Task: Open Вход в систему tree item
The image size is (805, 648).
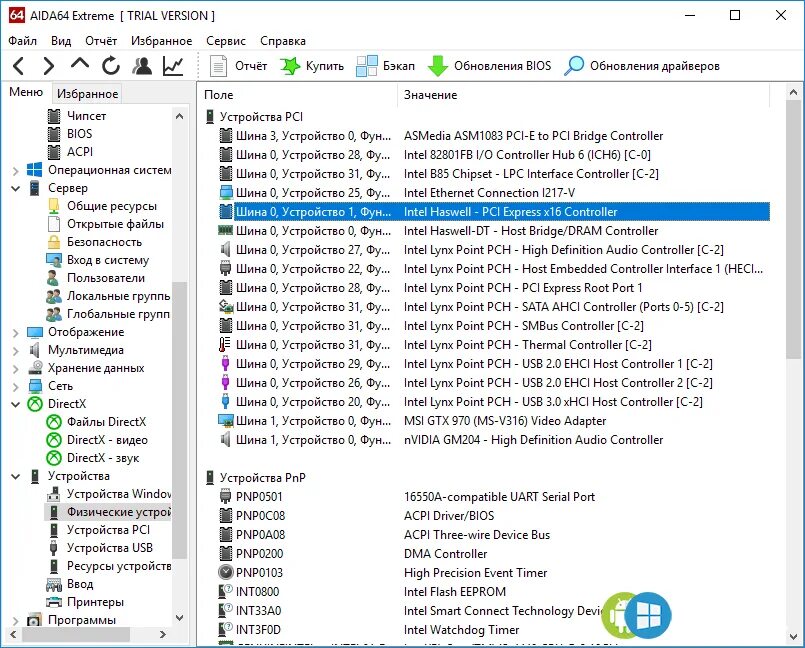Action: coord(108,260)
